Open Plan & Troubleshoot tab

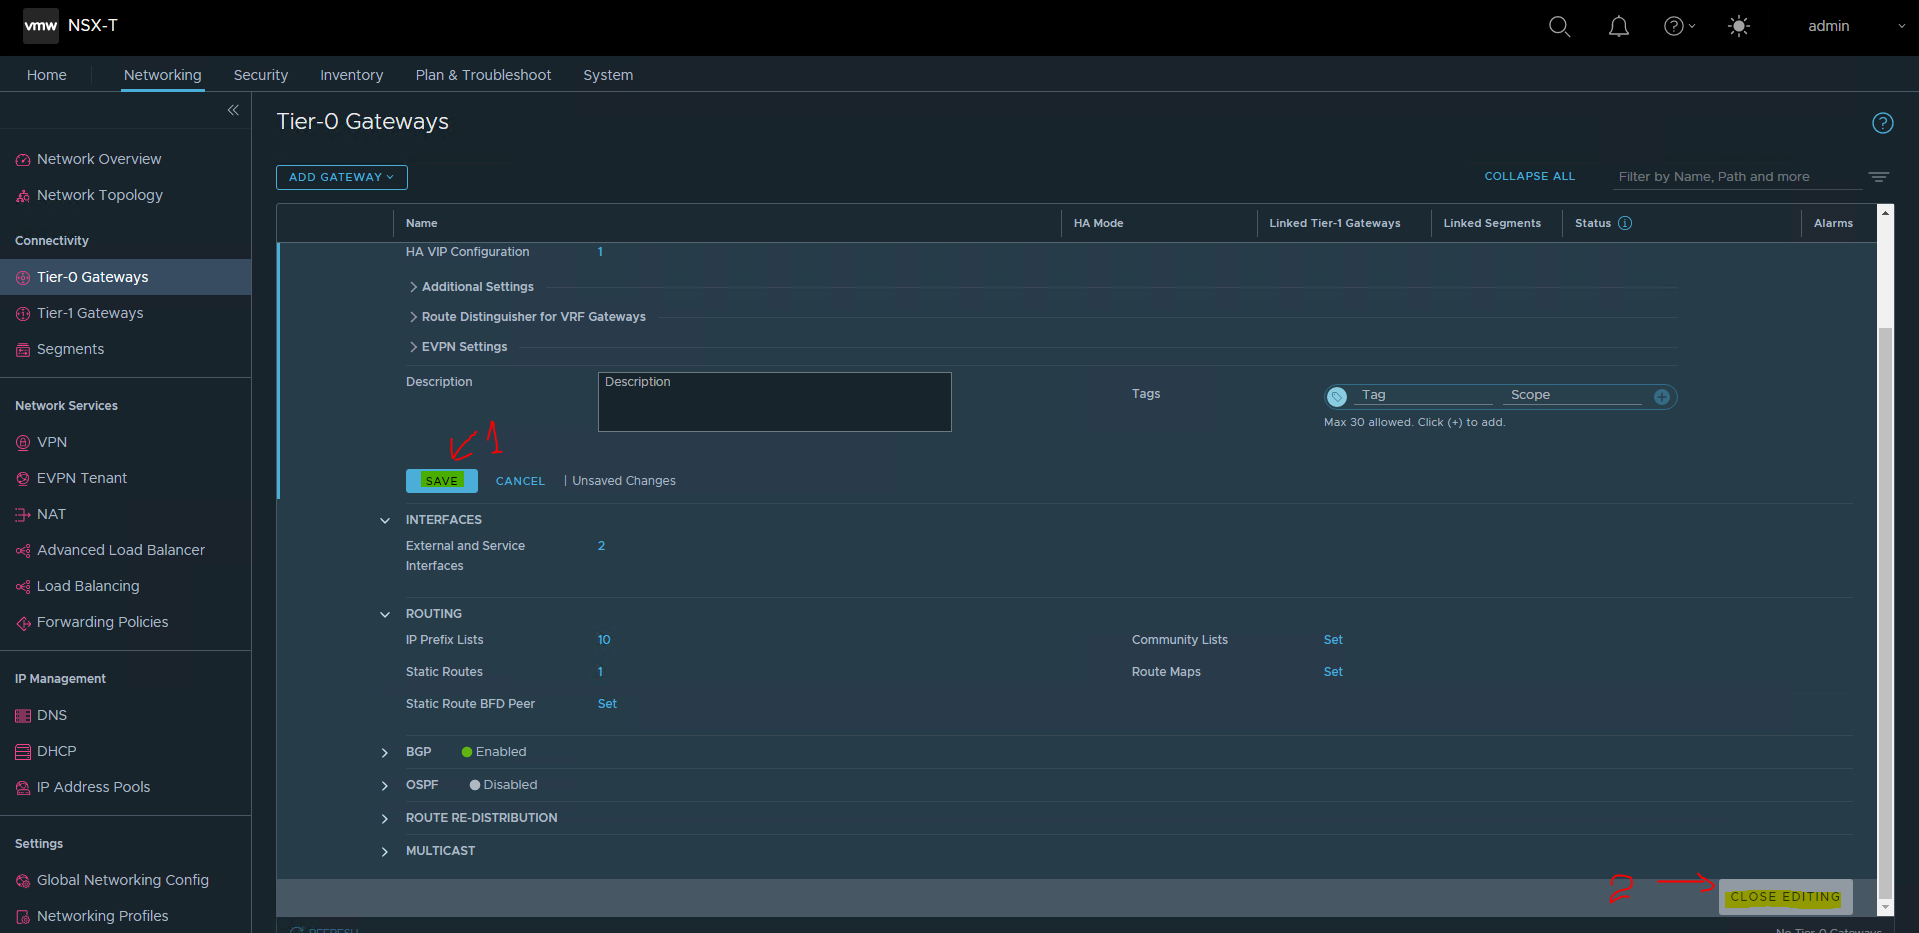coord(483,75)
